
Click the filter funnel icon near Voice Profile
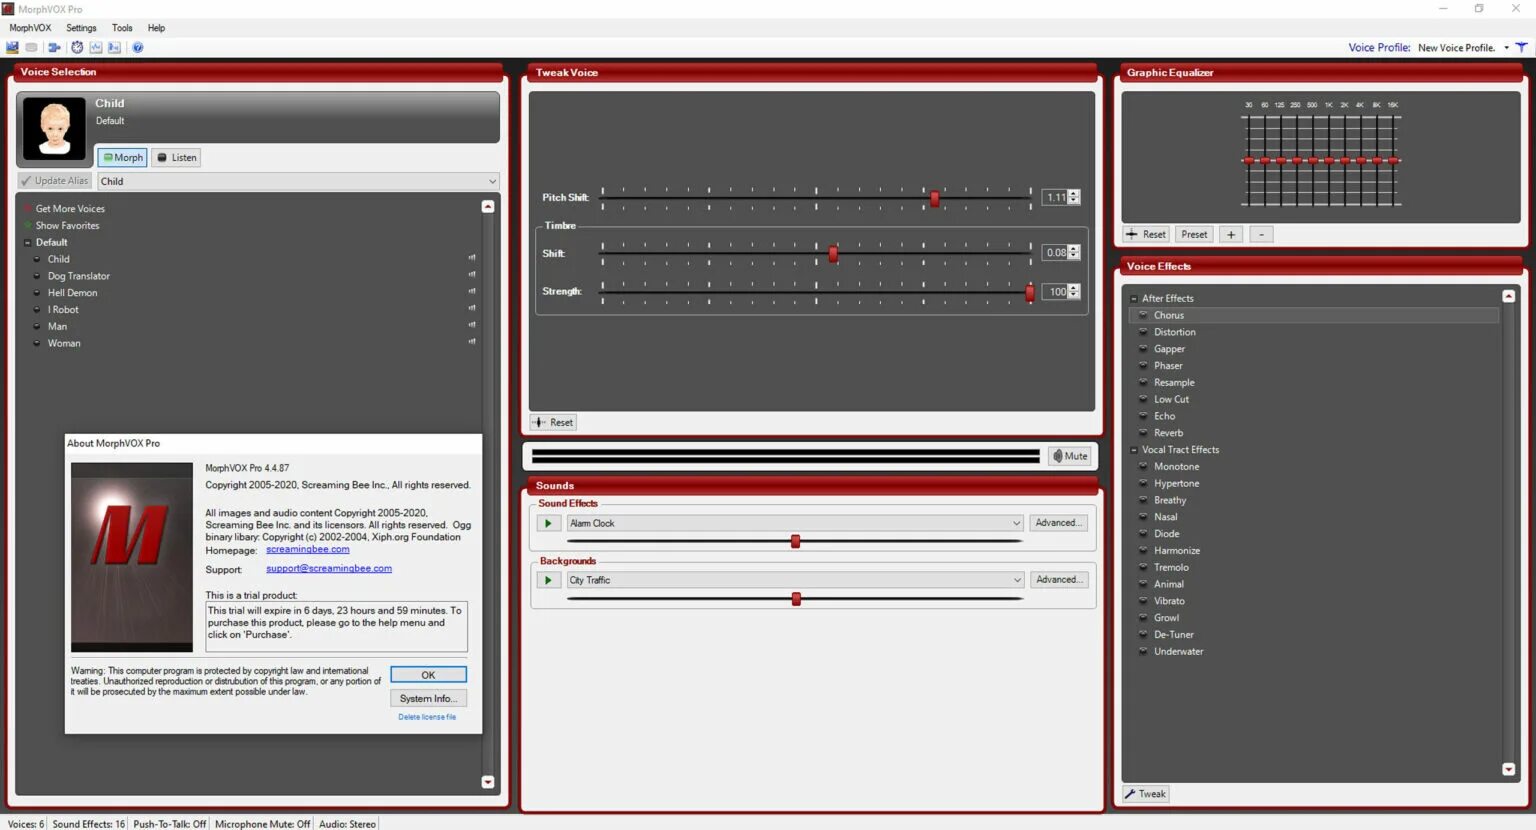1521,47
